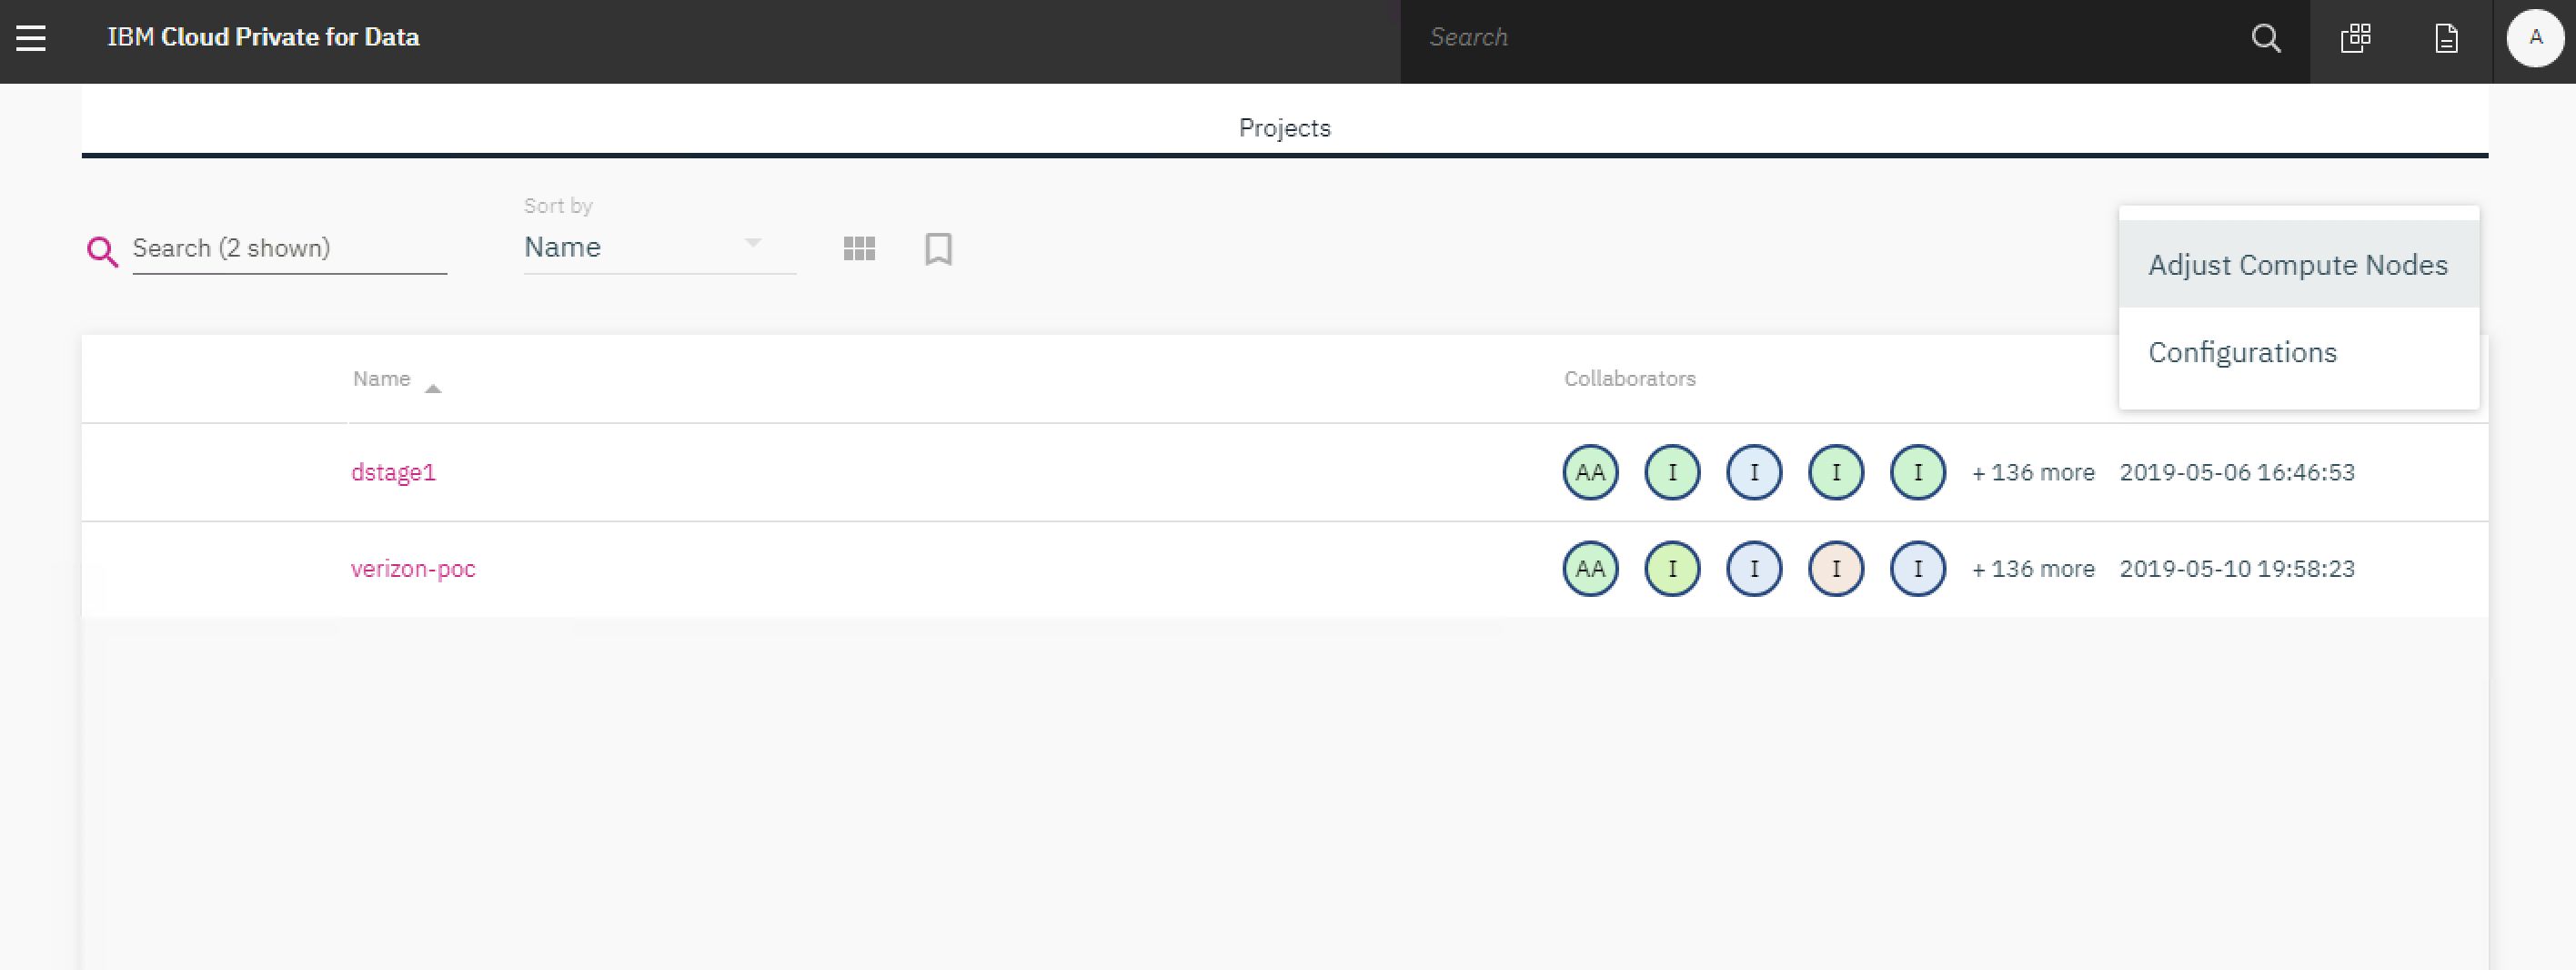
Task: Select Adjust Compute Nodes menu item
Action: [x=2298, y=264]
